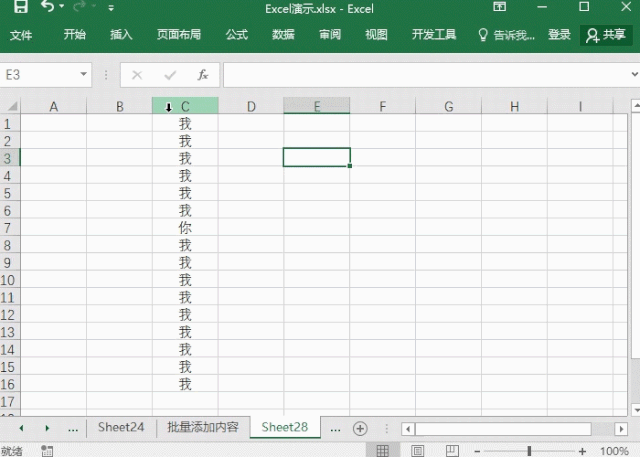The image size is (640, 457).
Task: Open the Undo history dropdown arrow
Action: (62, 7)
